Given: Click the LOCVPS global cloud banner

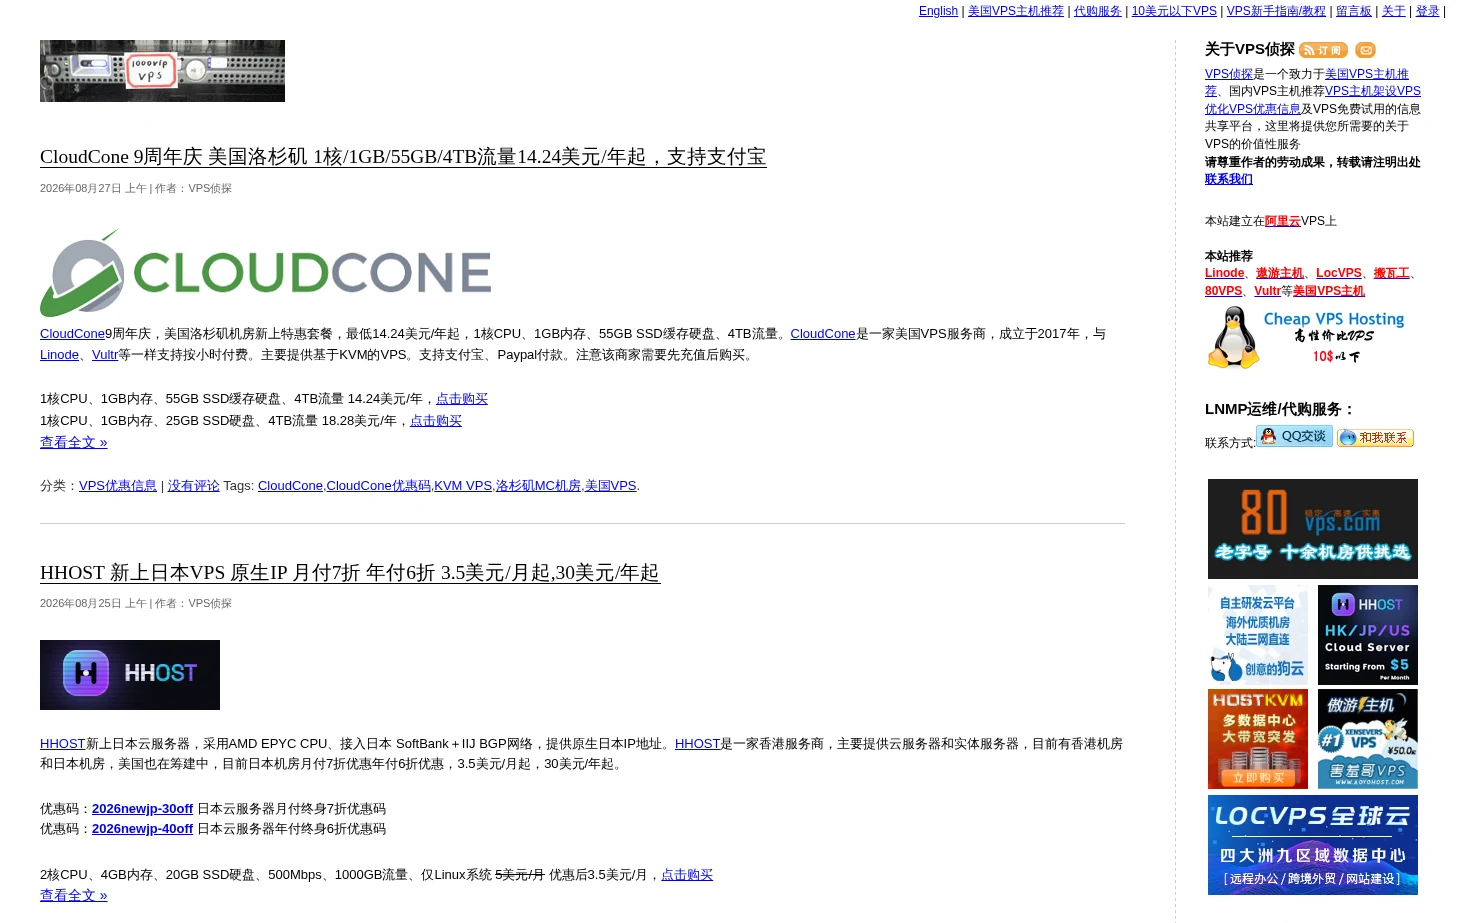Looking at the screenshot, I should click(1313, 845).
